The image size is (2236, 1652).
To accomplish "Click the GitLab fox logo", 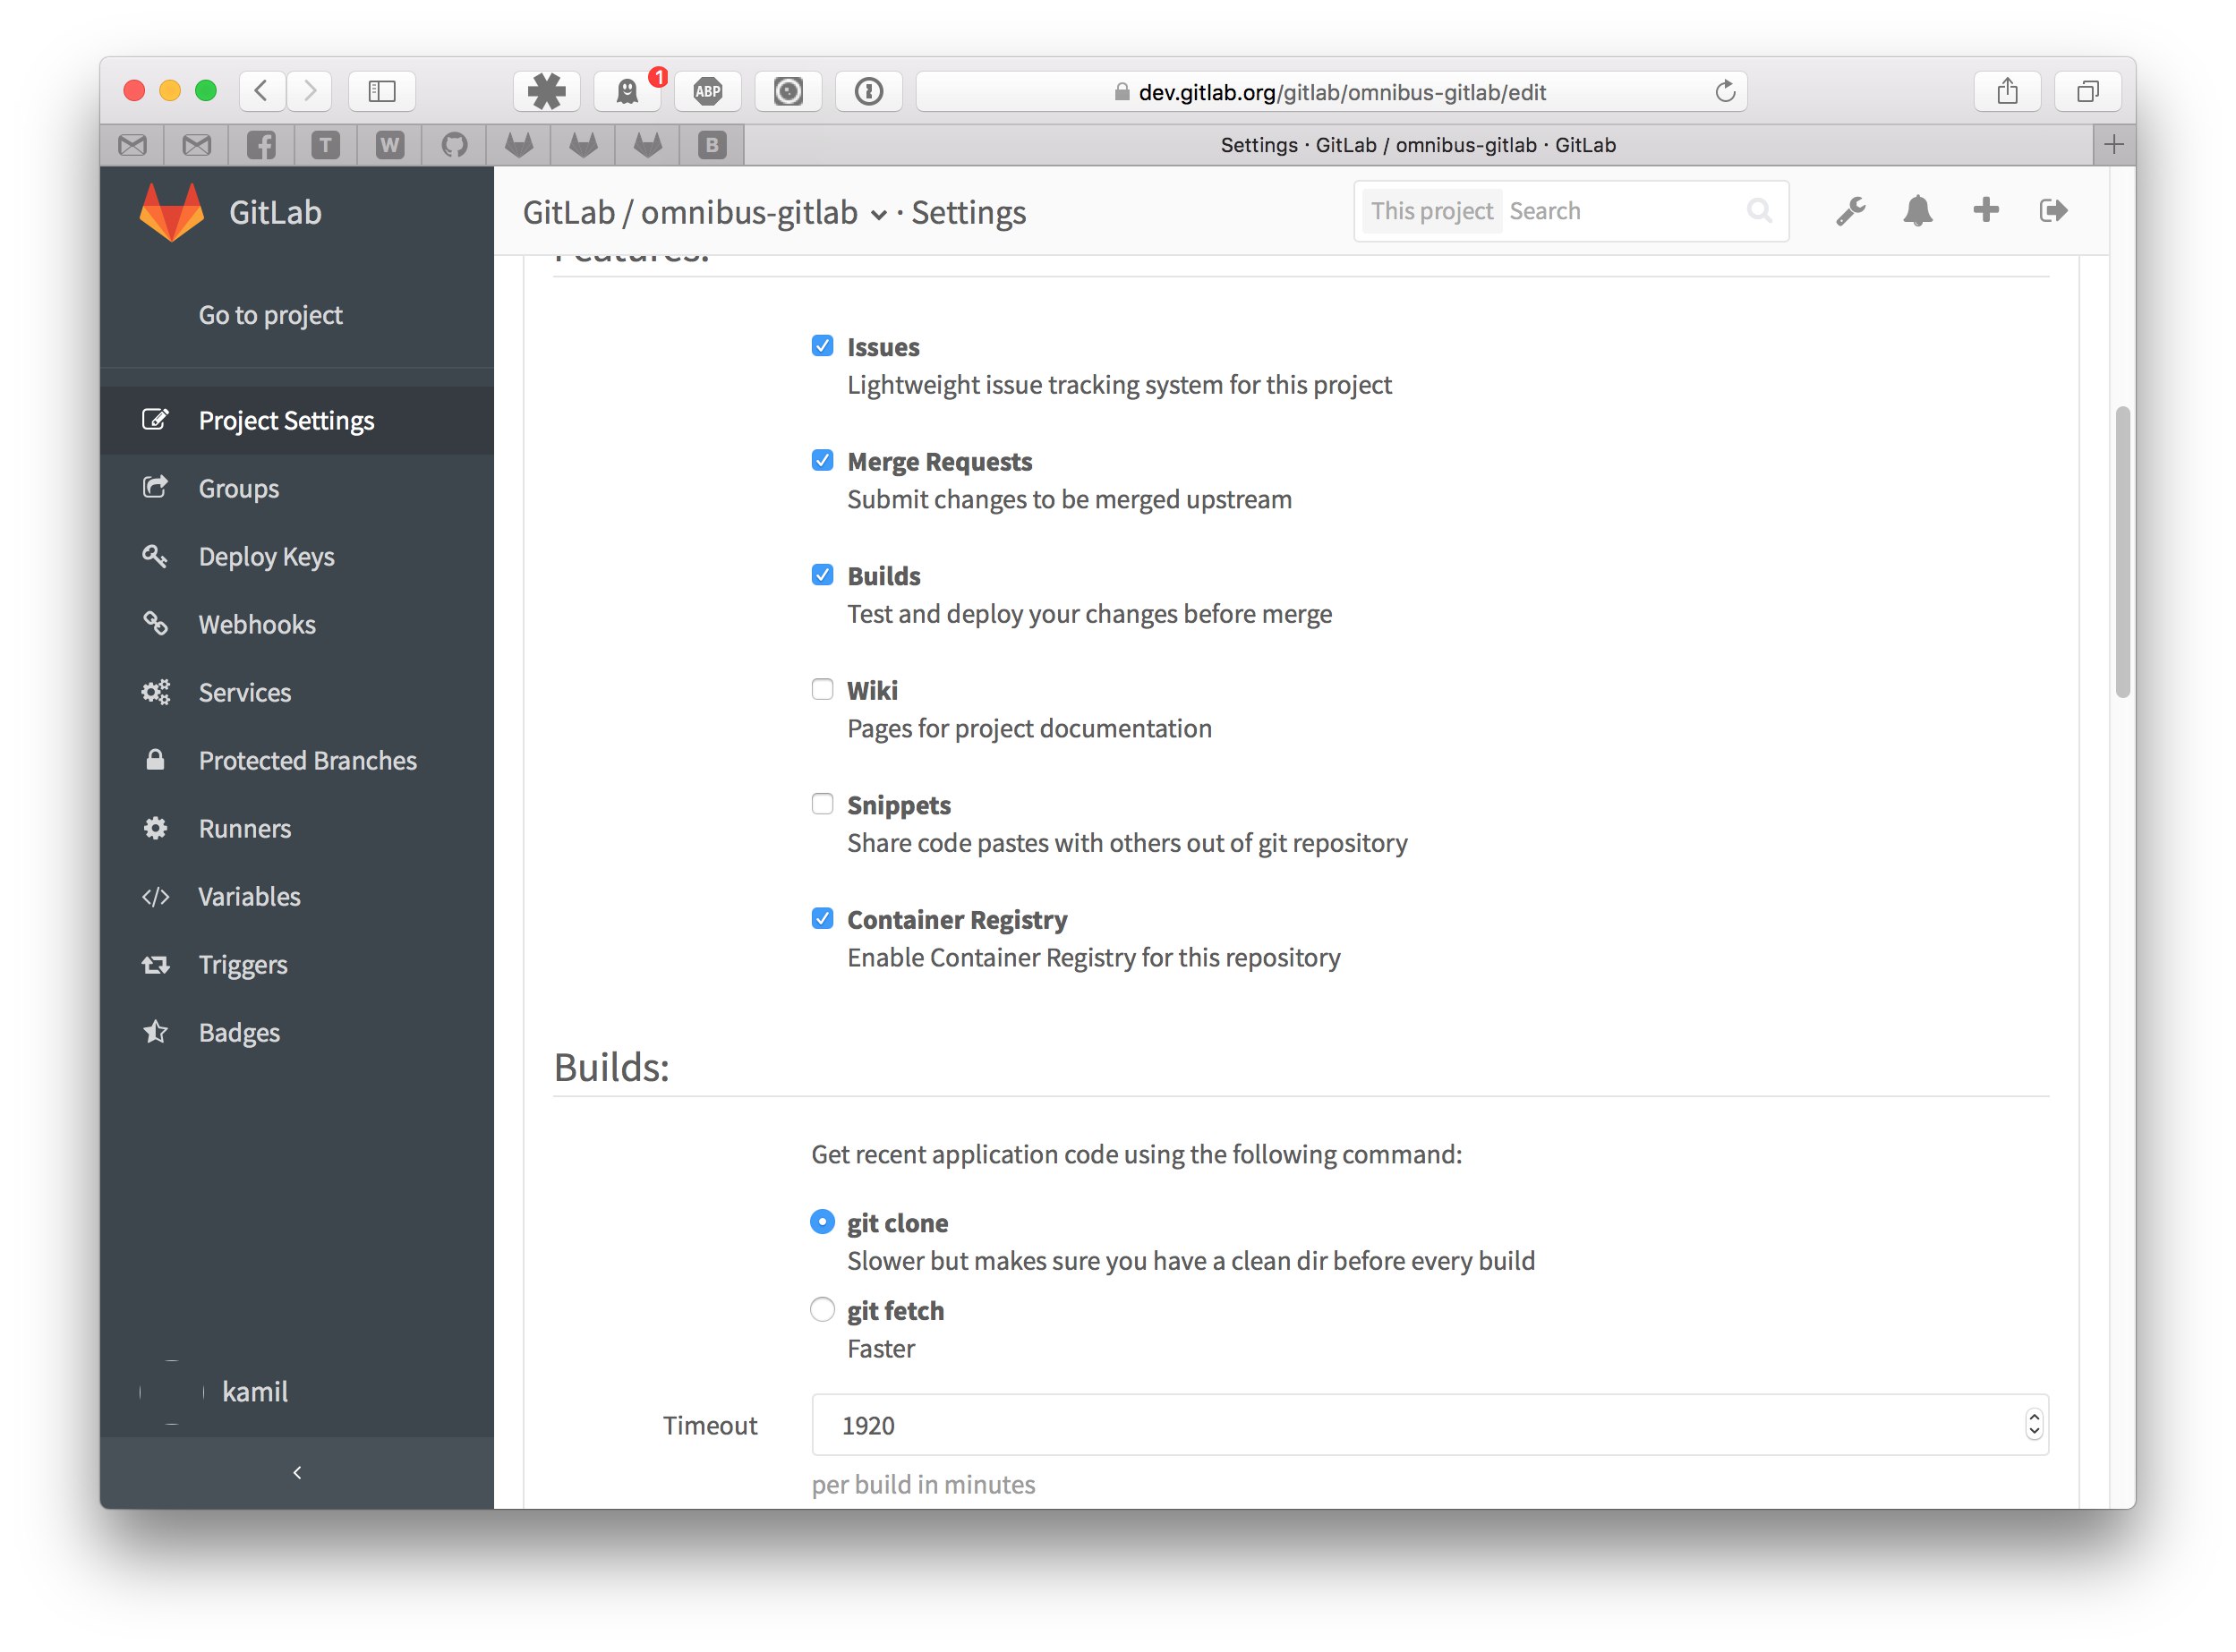I will click(171, 211).
